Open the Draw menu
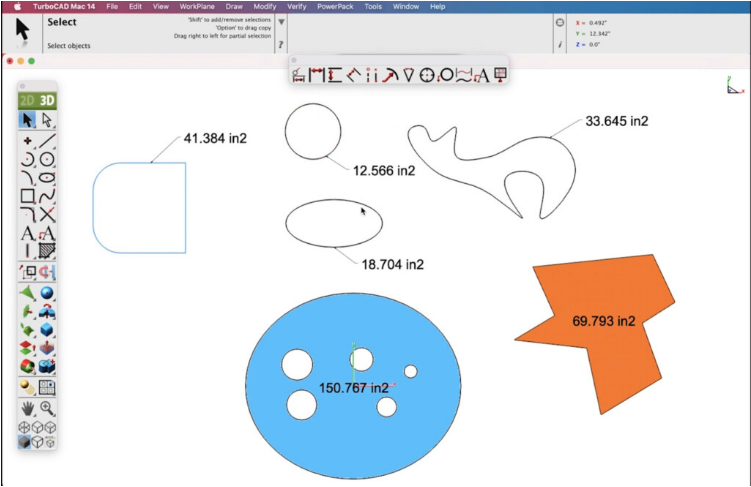 [x=234, y=6]
